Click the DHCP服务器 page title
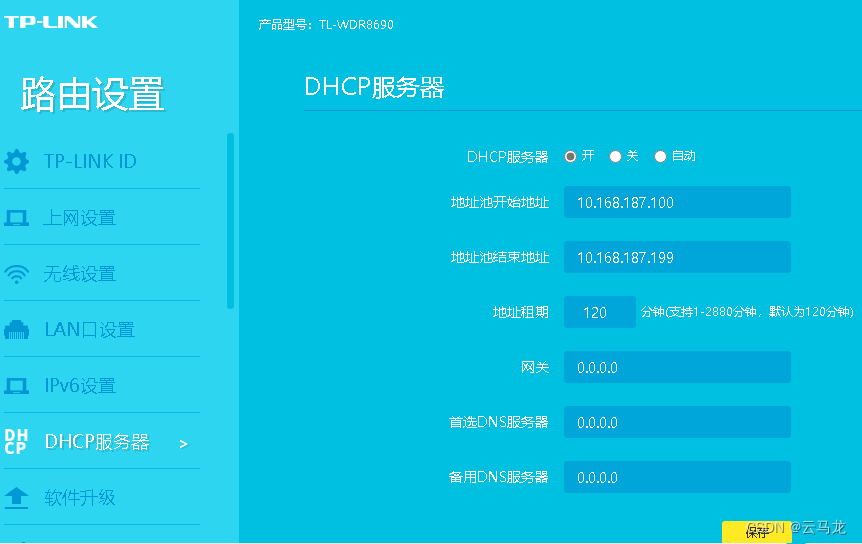Screen dimensions: 862x544 (374, 87)
